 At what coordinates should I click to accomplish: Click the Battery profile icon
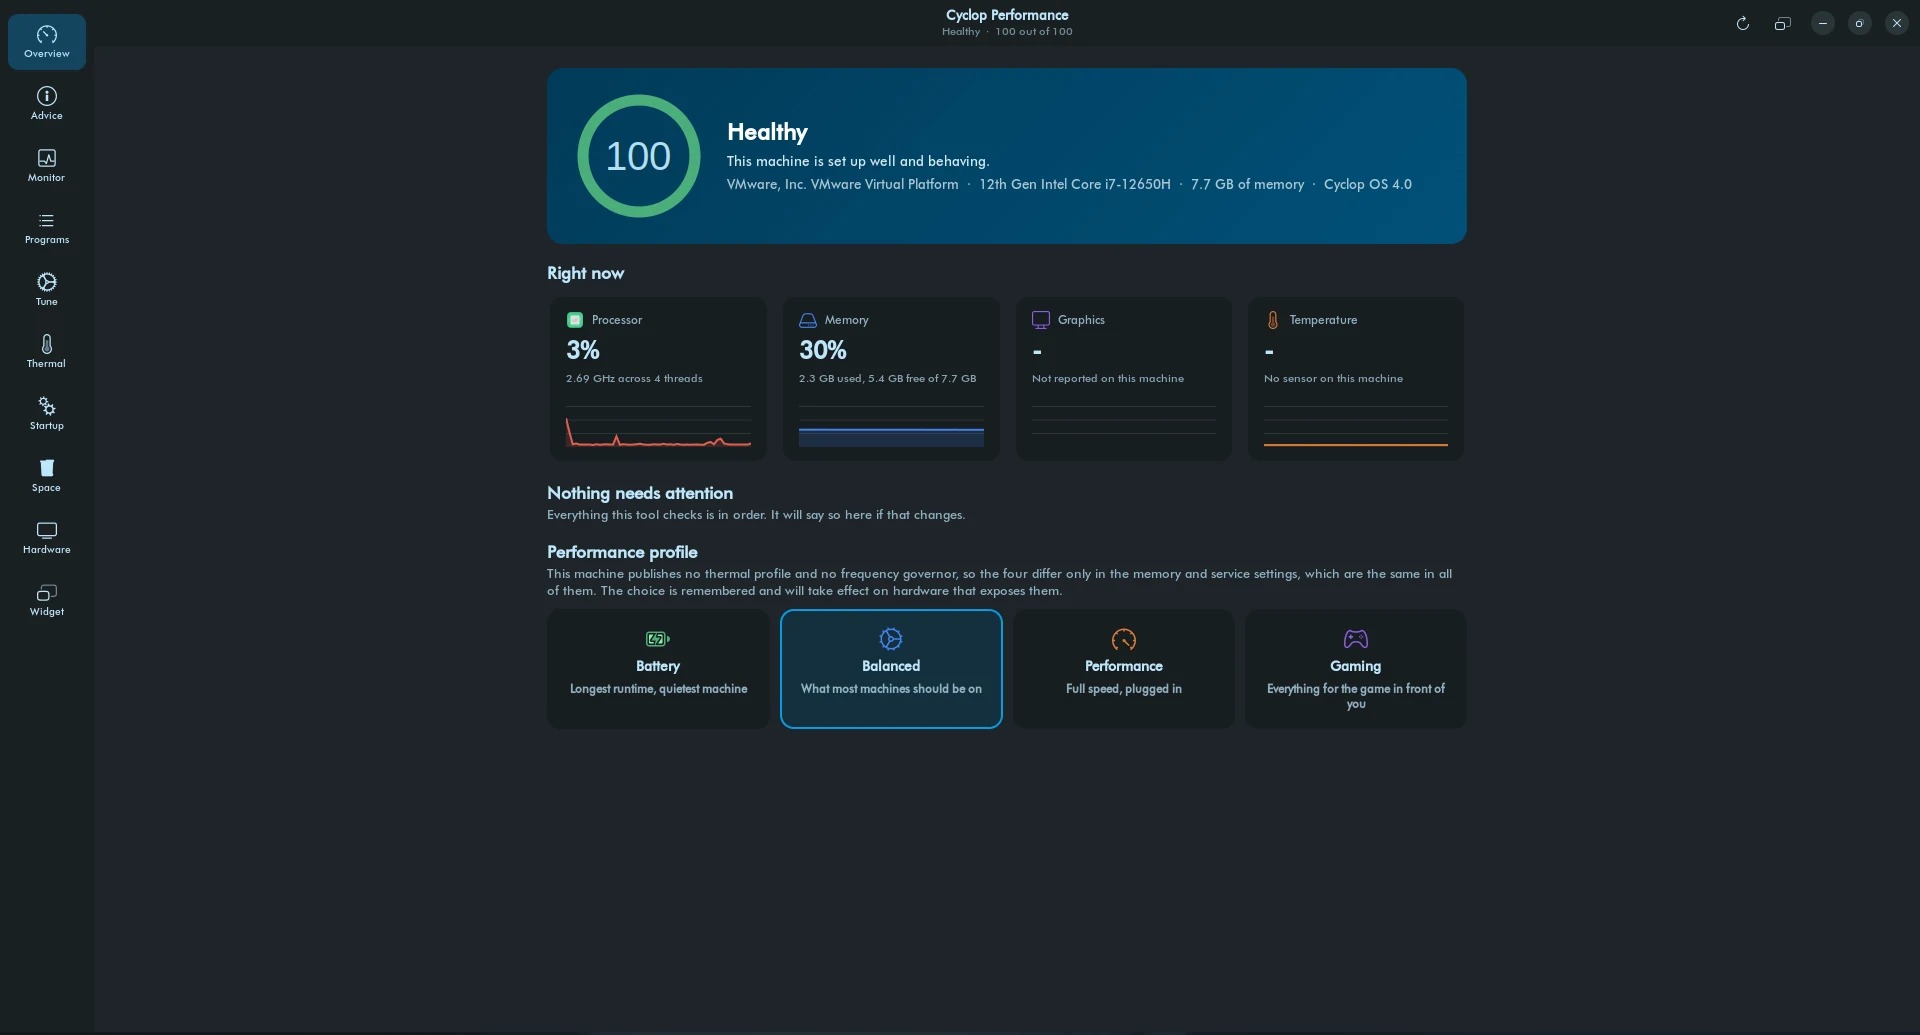click(x=658, y=639)
